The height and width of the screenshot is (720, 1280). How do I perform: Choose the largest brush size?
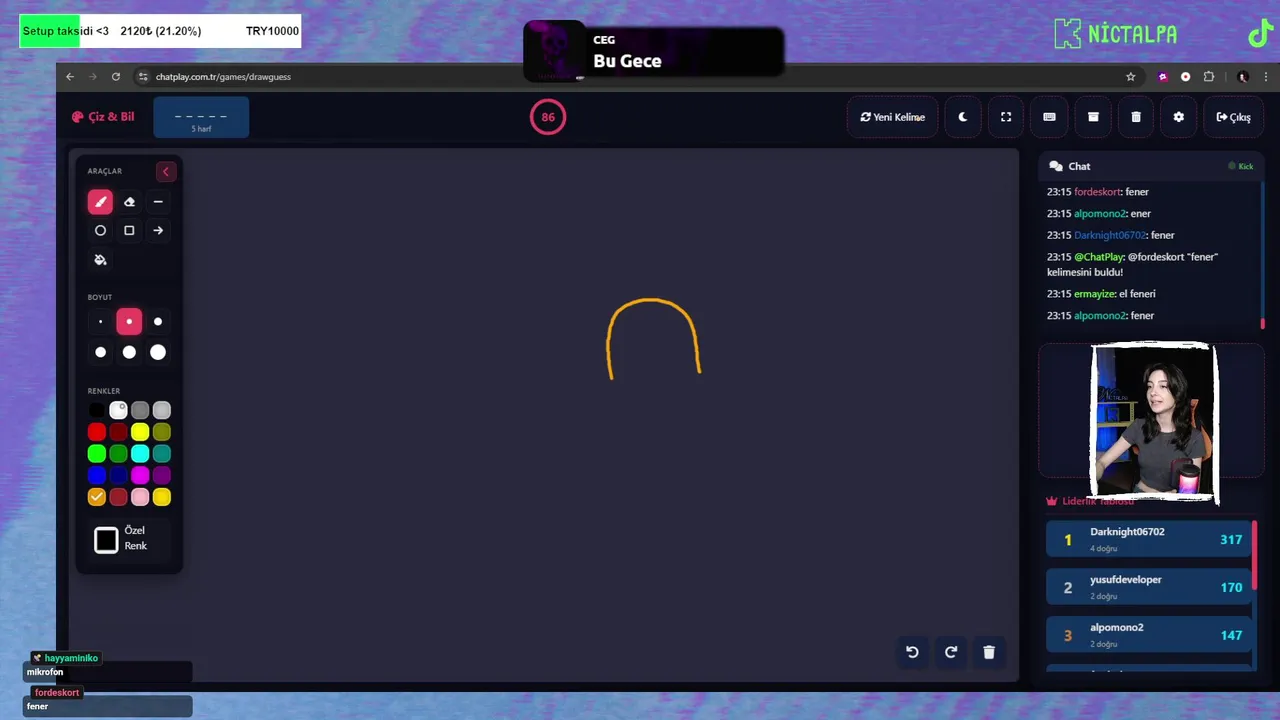point(158,352)
